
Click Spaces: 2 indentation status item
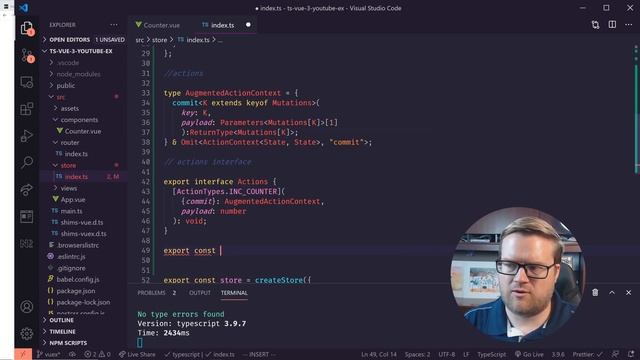(417, 354)
